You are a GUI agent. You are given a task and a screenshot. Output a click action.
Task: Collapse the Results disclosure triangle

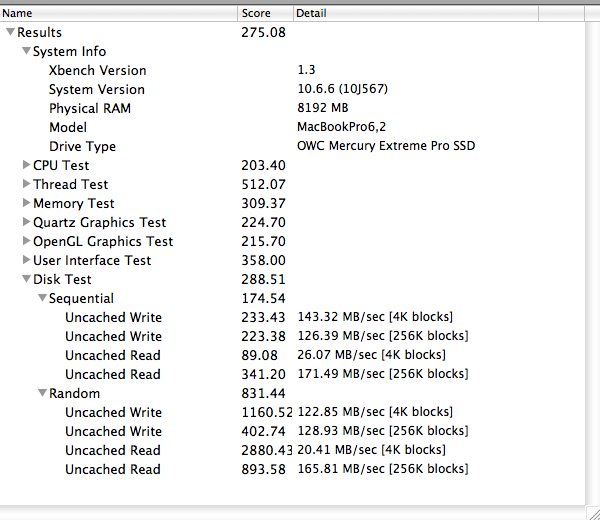point(11,32)
